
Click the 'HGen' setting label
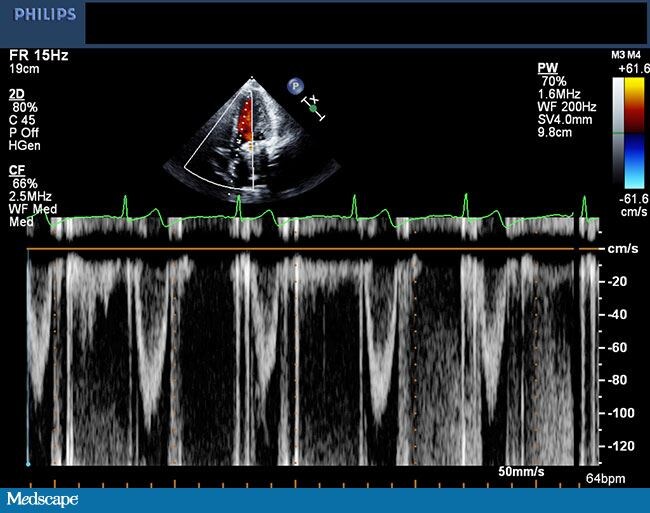coord(24,145)
